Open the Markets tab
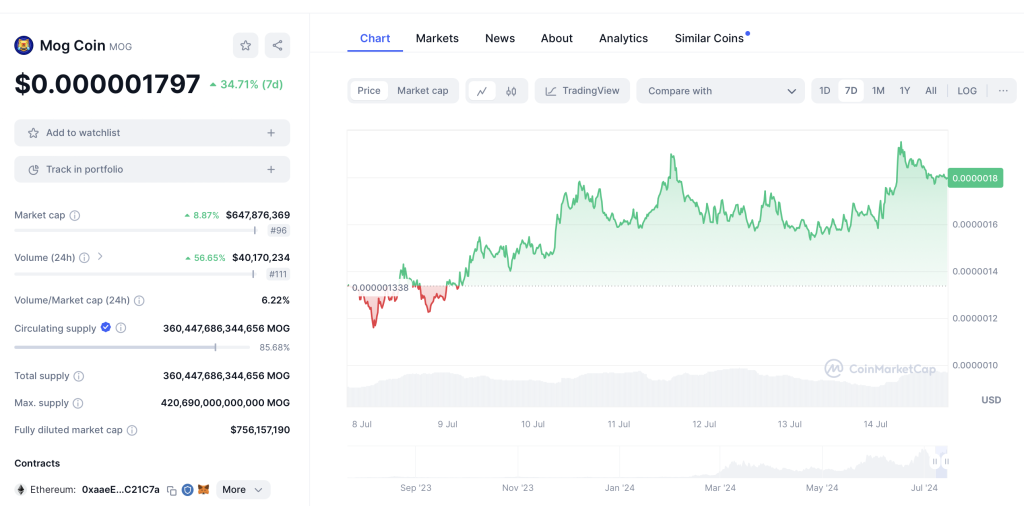This screenshot has height=506, width=1024. (x=437, y=39)
